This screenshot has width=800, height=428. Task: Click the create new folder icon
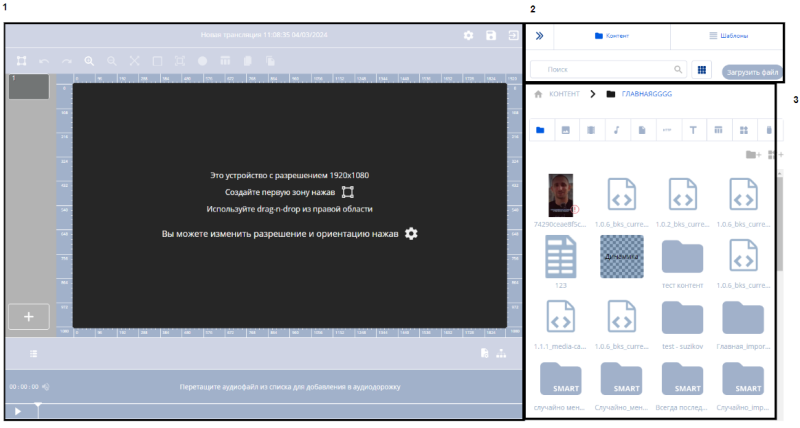(x=752, y=155)
